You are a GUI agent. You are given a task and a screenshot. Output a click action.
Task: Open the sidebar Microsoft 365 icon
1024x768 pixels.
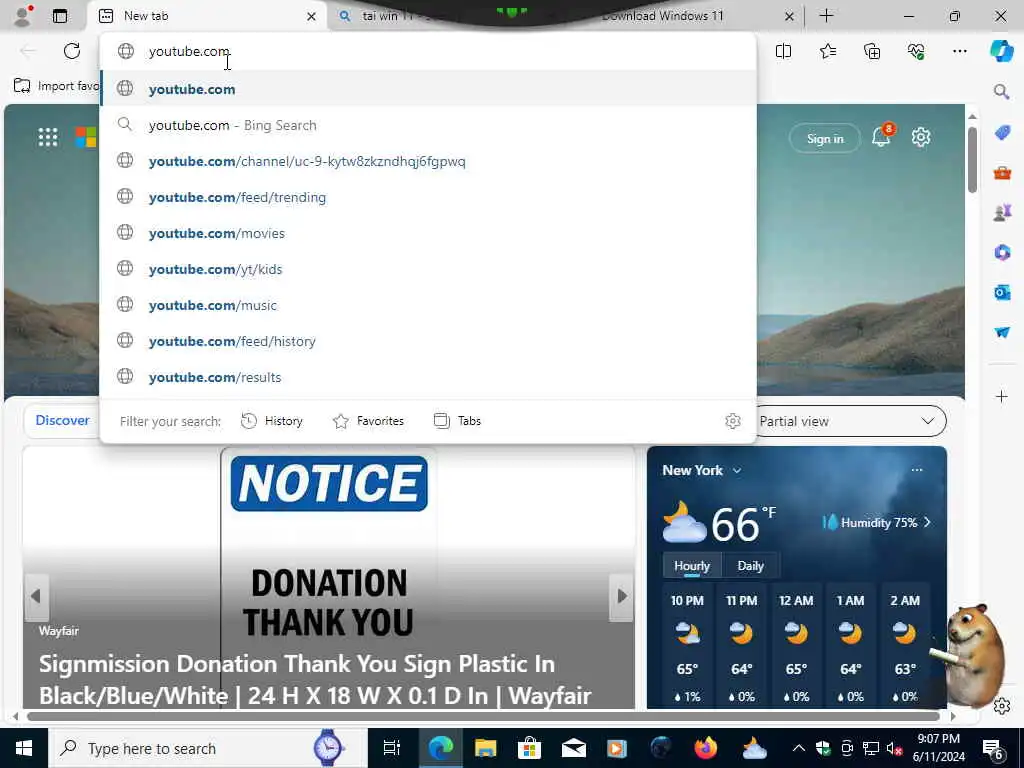pyautogui.click(x=1002, y=252)
